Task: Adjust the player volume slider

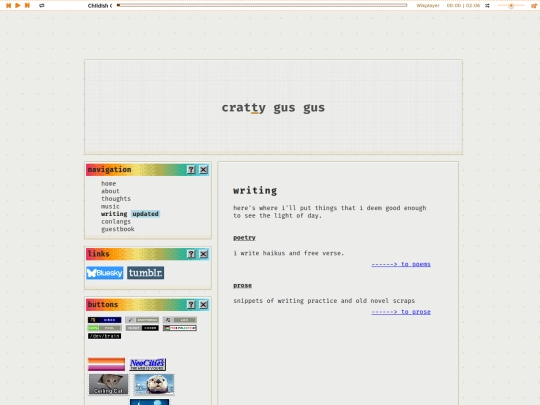Action: [511, 6]
